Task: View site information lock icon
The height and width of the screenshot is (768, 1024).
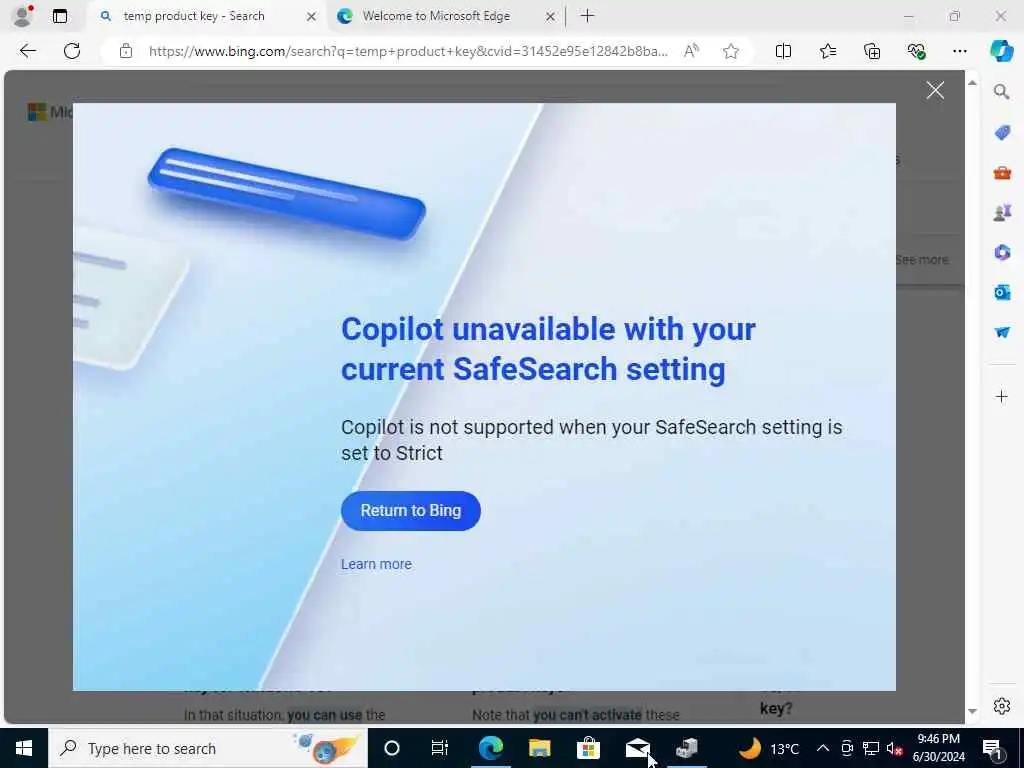Action: 126,51
